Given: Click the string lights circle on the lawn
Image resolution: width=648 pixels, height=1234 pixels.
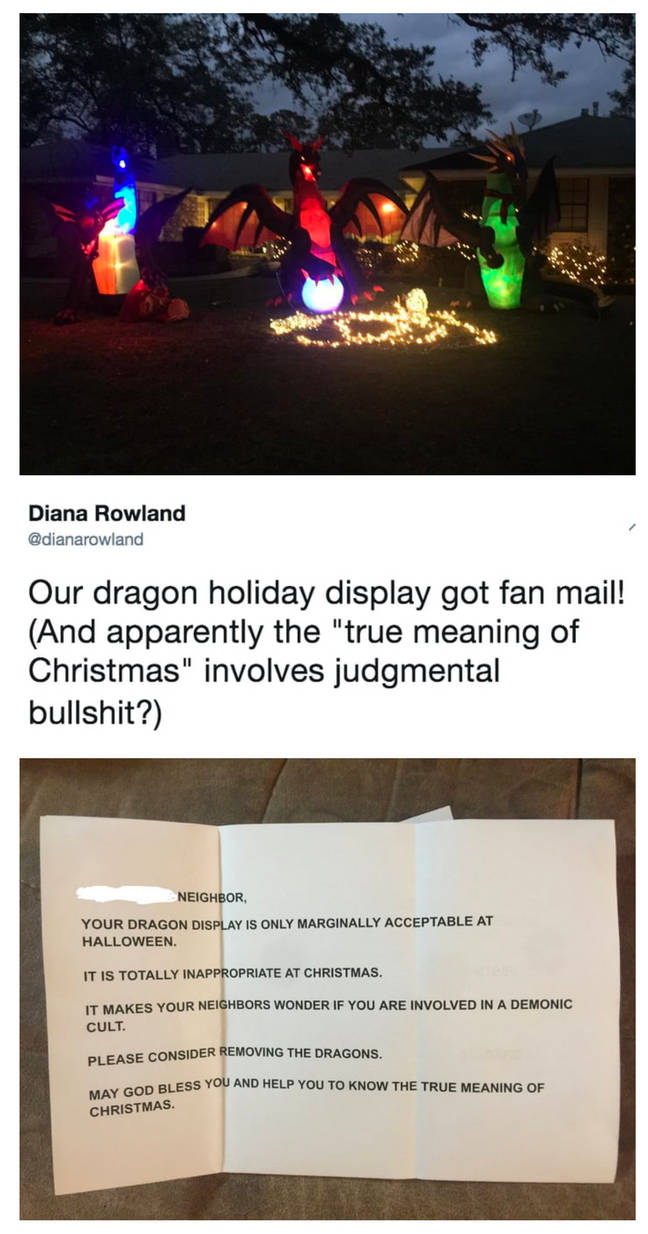Looking at the screenshot, I should (x=383, y=325).
